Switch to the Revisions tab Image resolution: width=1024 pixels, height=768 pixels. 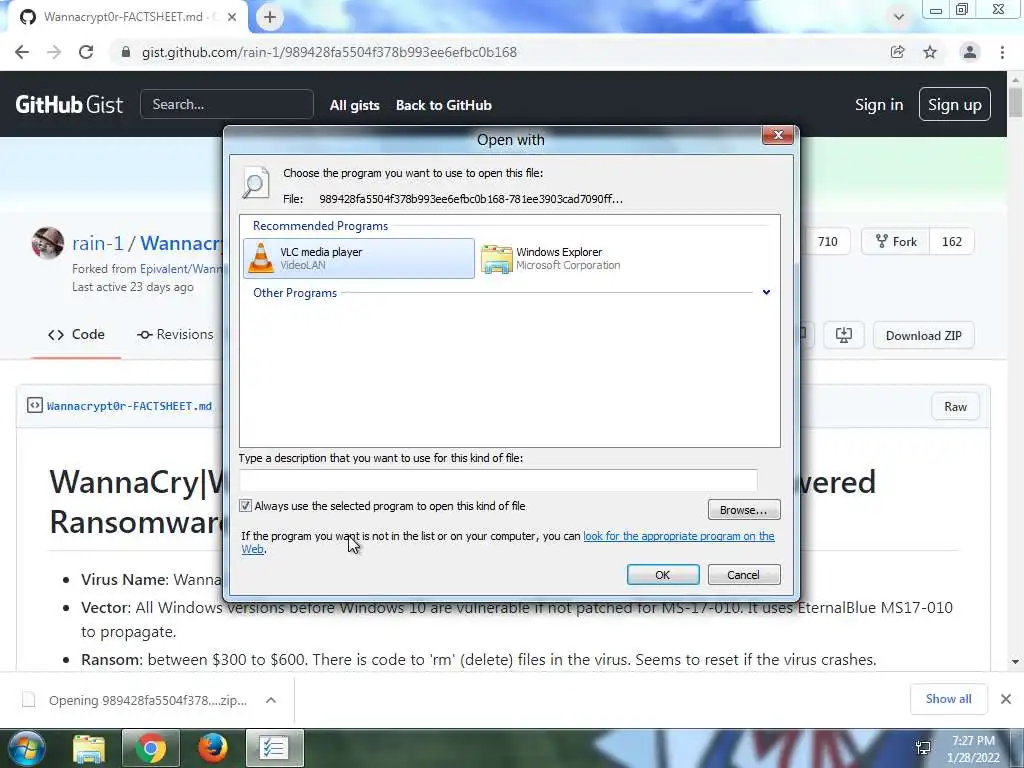click(175, 334)
